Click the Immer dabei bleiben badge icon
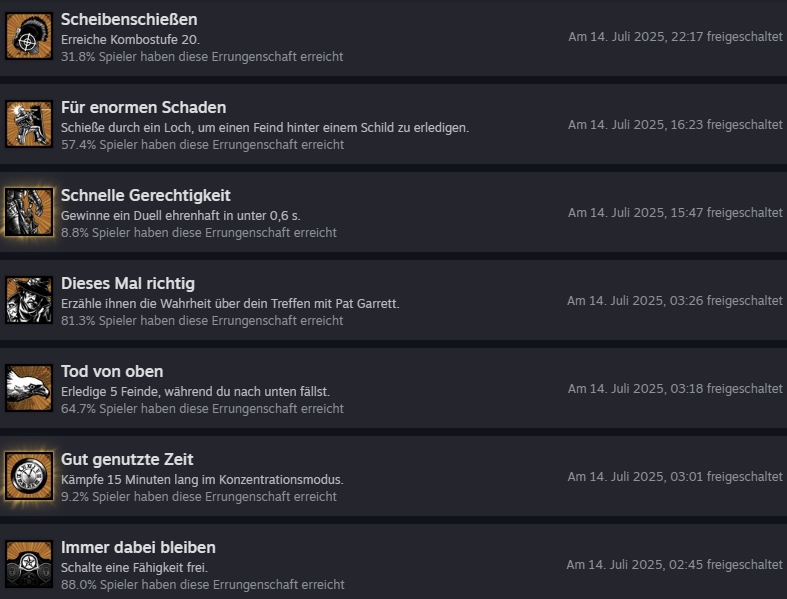 tap(29, 564)
